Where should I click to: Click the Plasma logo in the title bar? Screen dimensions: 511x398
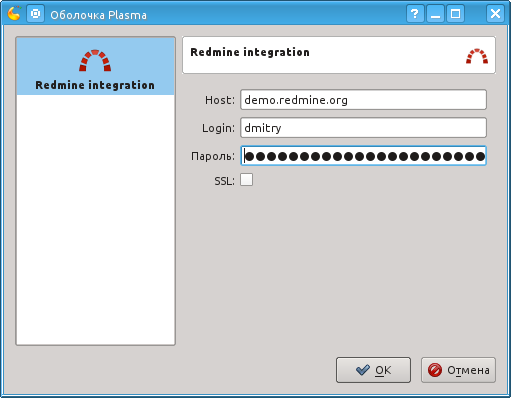[x=14, y=14]
